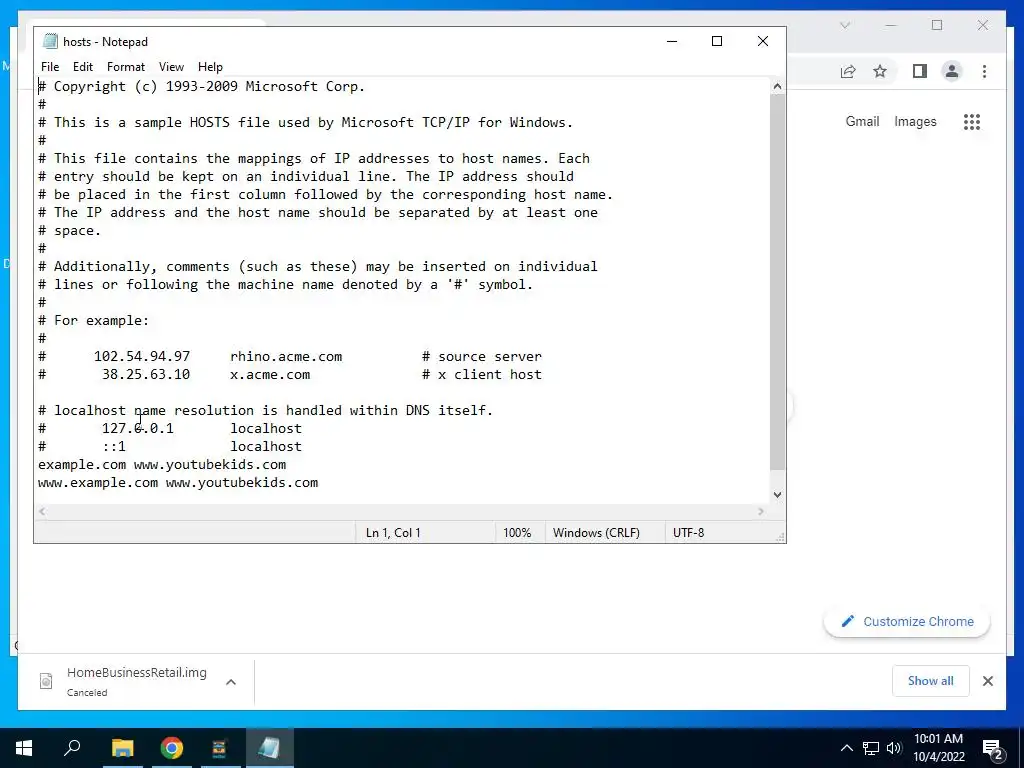Image resolution: width=1024 pixels, height=768 pixels.
Task: Bookmark this page with the star icon
Action: coord(880,71)
